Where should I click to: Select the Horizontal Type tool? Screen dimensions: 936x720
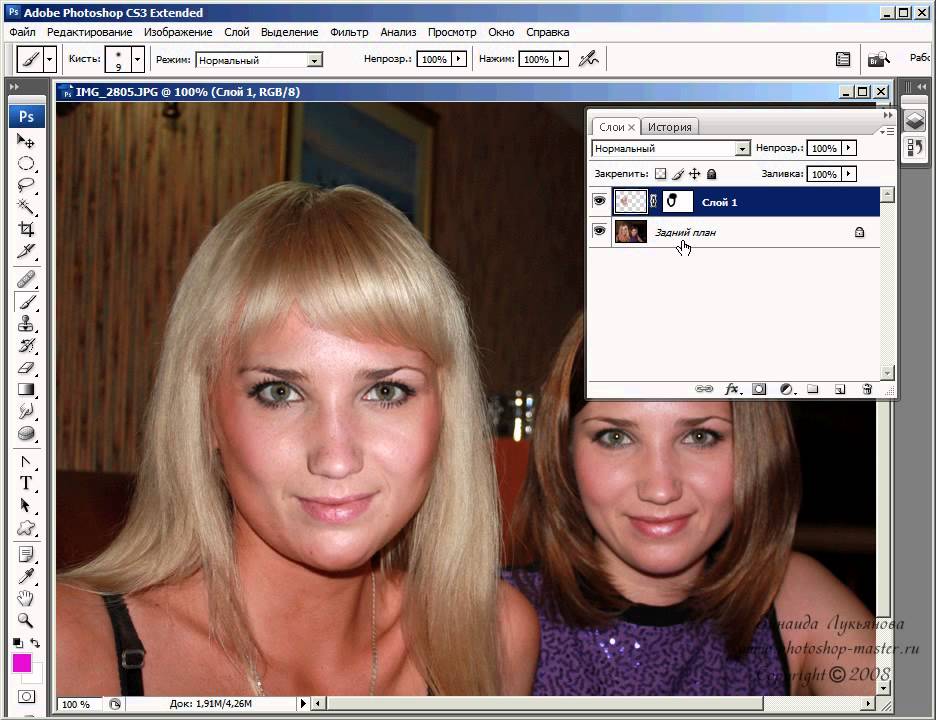click(26, 483)
